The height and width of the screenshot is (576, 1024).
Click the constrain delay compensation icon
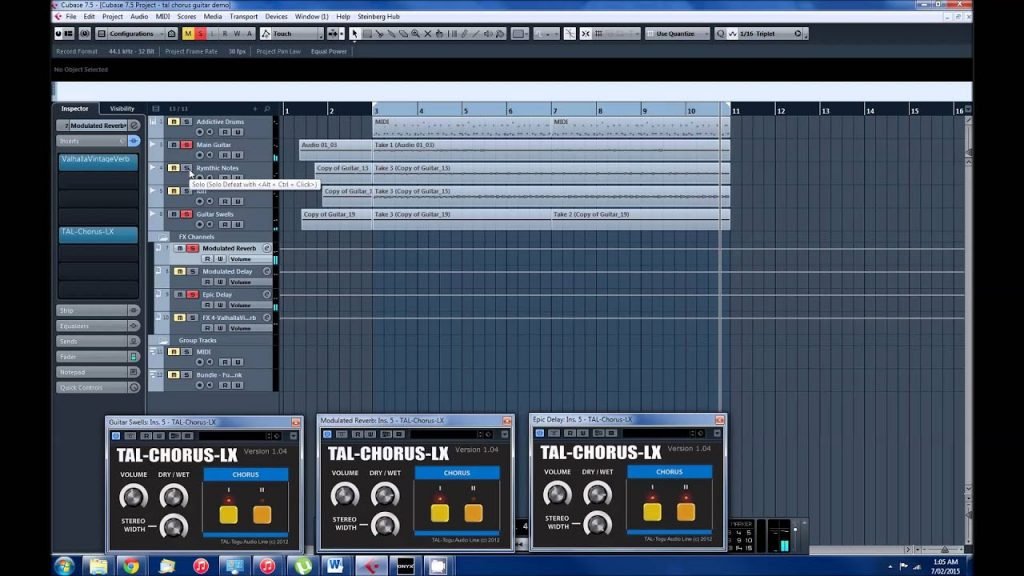tap(84, 33)
